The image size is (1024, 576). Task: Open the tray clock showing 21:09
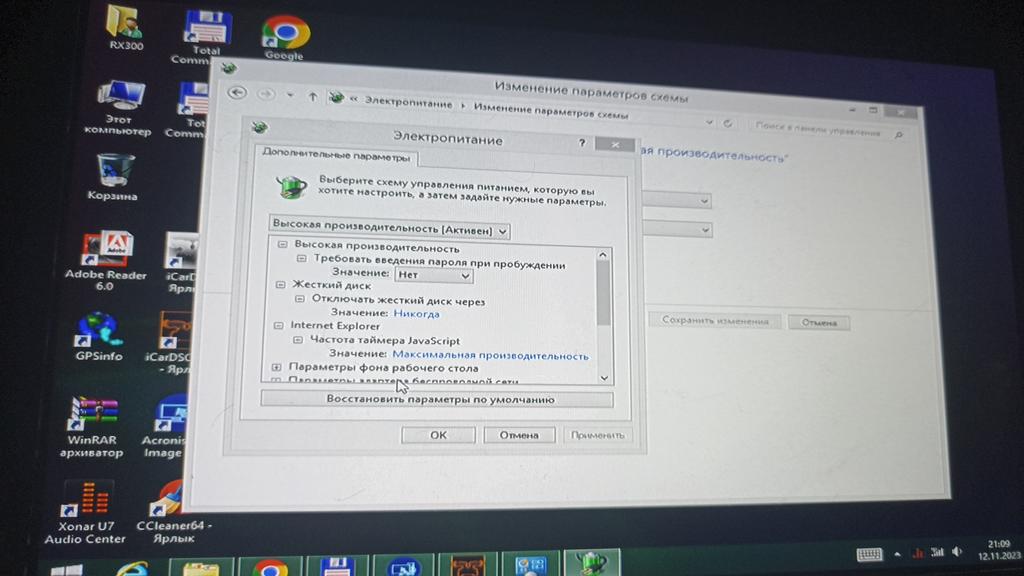point(999,549)
